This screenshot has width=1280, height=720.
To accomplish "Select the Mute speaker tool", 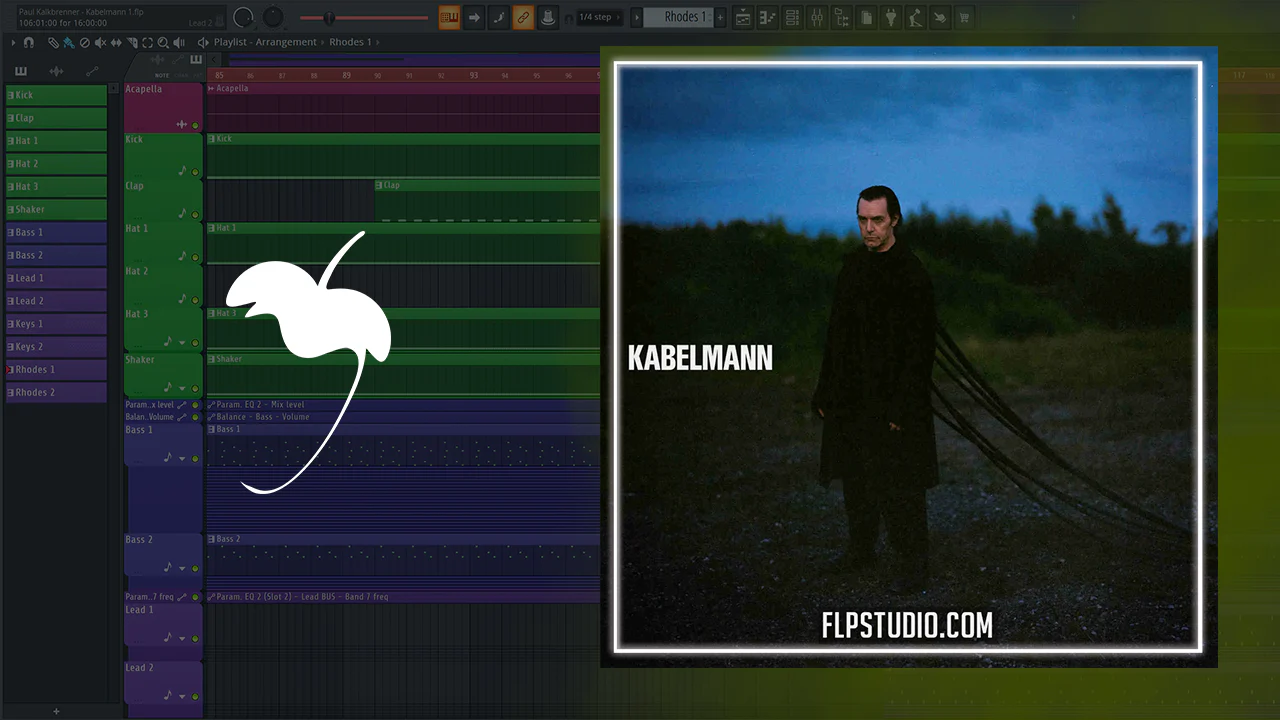I will coord(100,43).
